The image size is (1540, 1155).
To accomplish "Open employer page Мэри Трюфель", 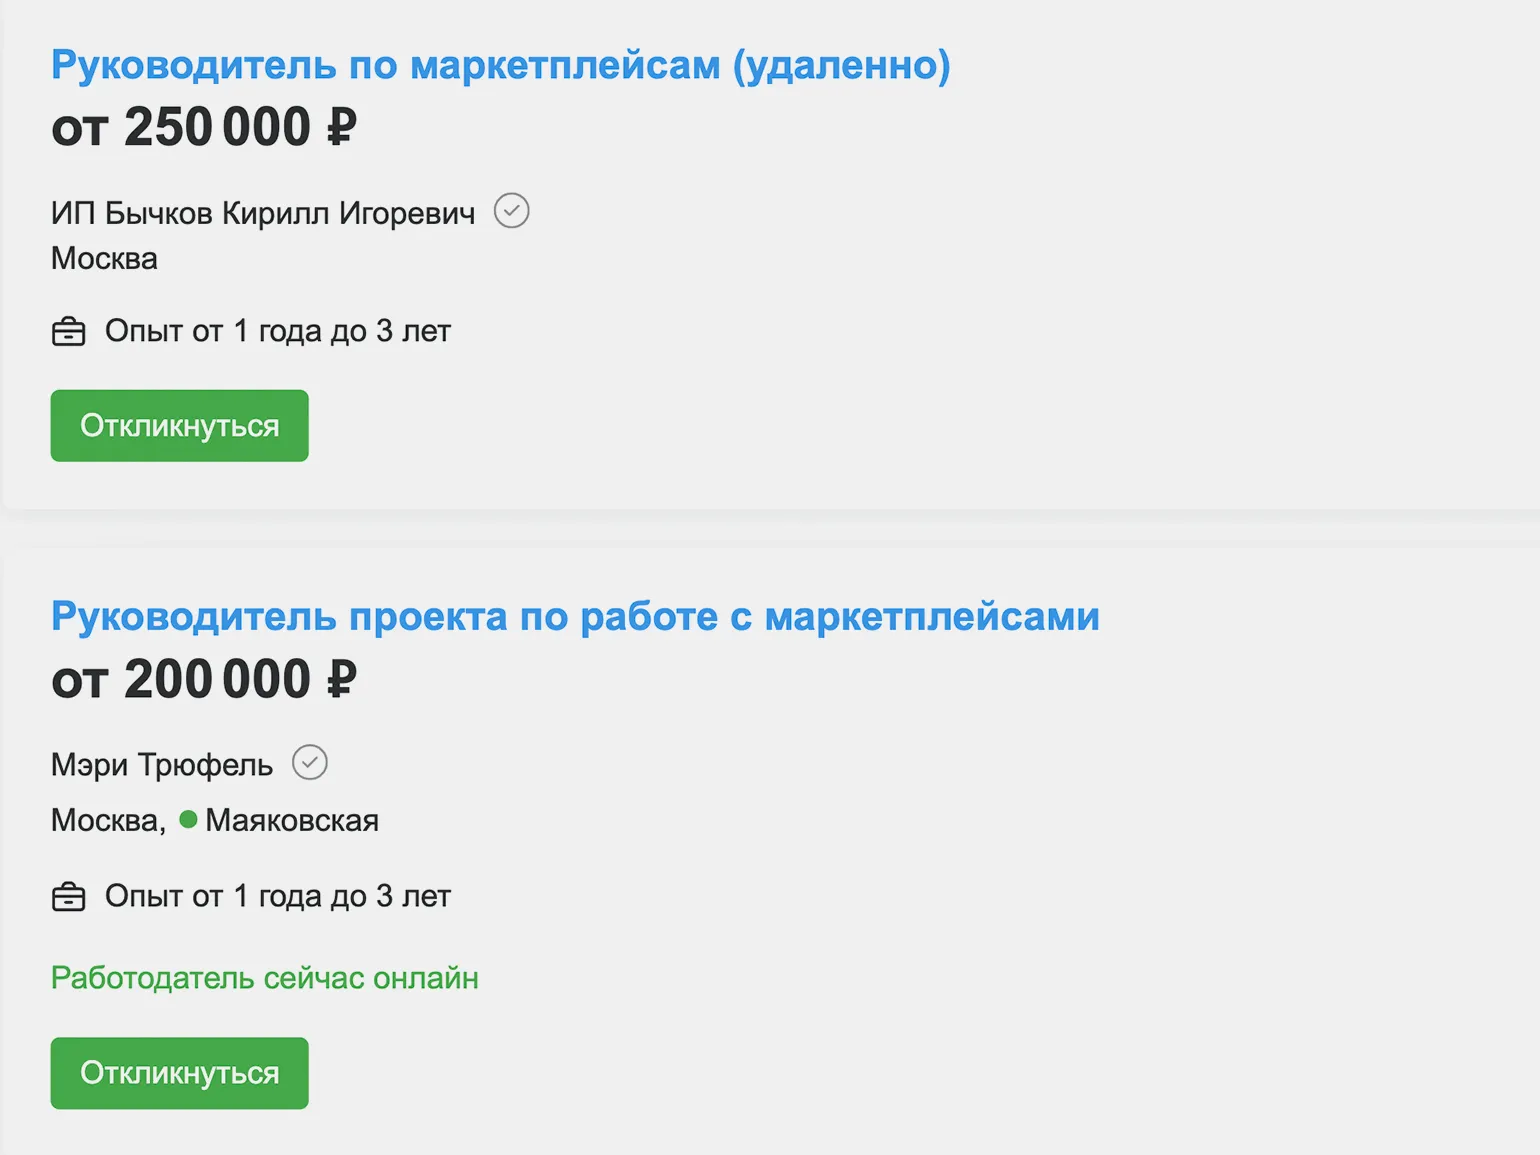I will (162, 765).
